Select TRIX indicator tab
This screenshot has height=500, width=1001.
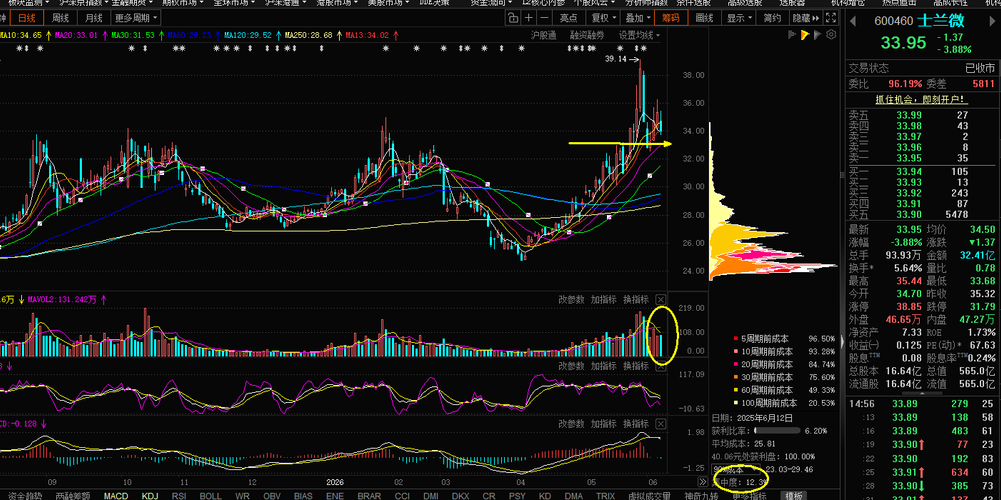click(x=605, y=496)
